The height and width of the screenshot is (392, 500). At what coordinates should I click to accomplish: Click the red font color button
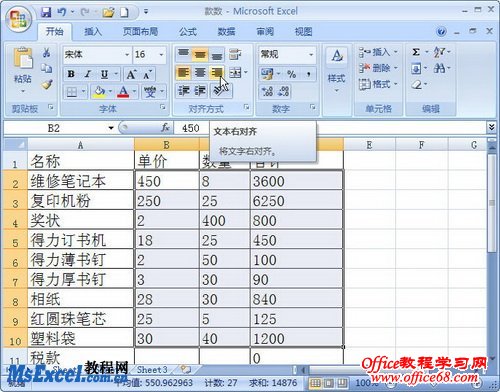123,92
